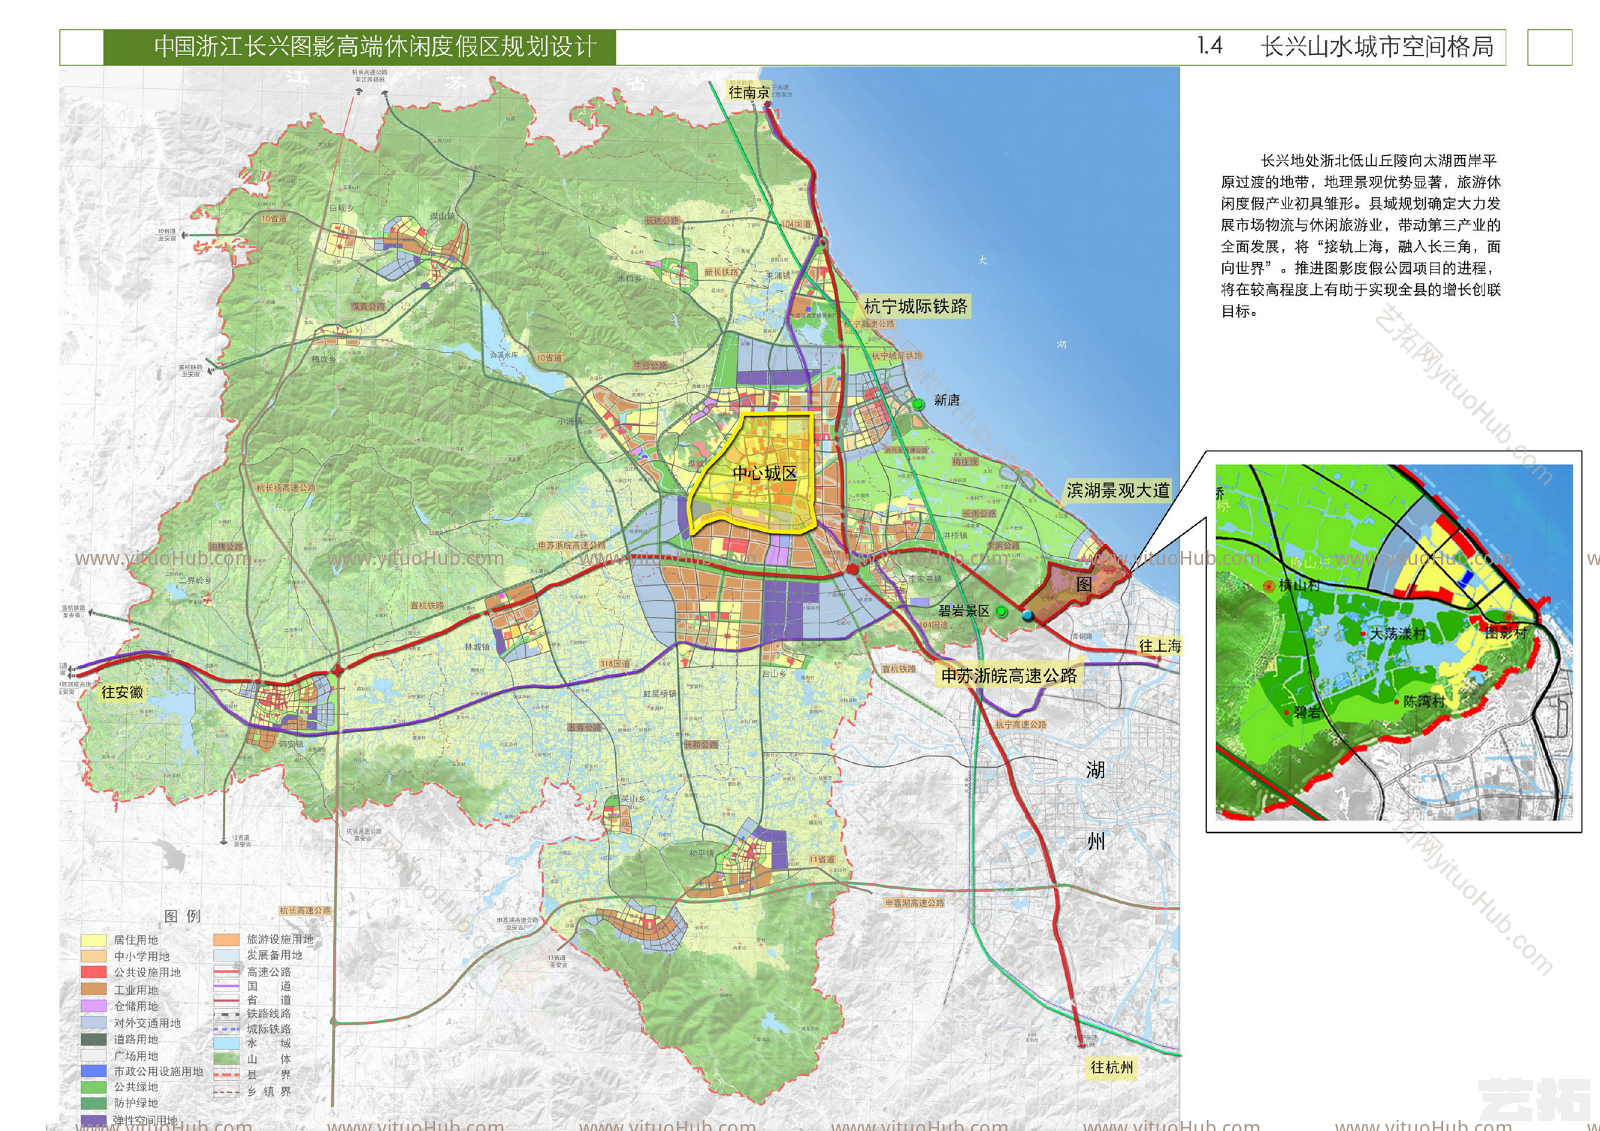The width and height of the screenshot is (1600, 1131).
Task: Click the page title 中国浙江长兴图影高端休闲度假区规划设计
Action: click(x=375, y=47)
